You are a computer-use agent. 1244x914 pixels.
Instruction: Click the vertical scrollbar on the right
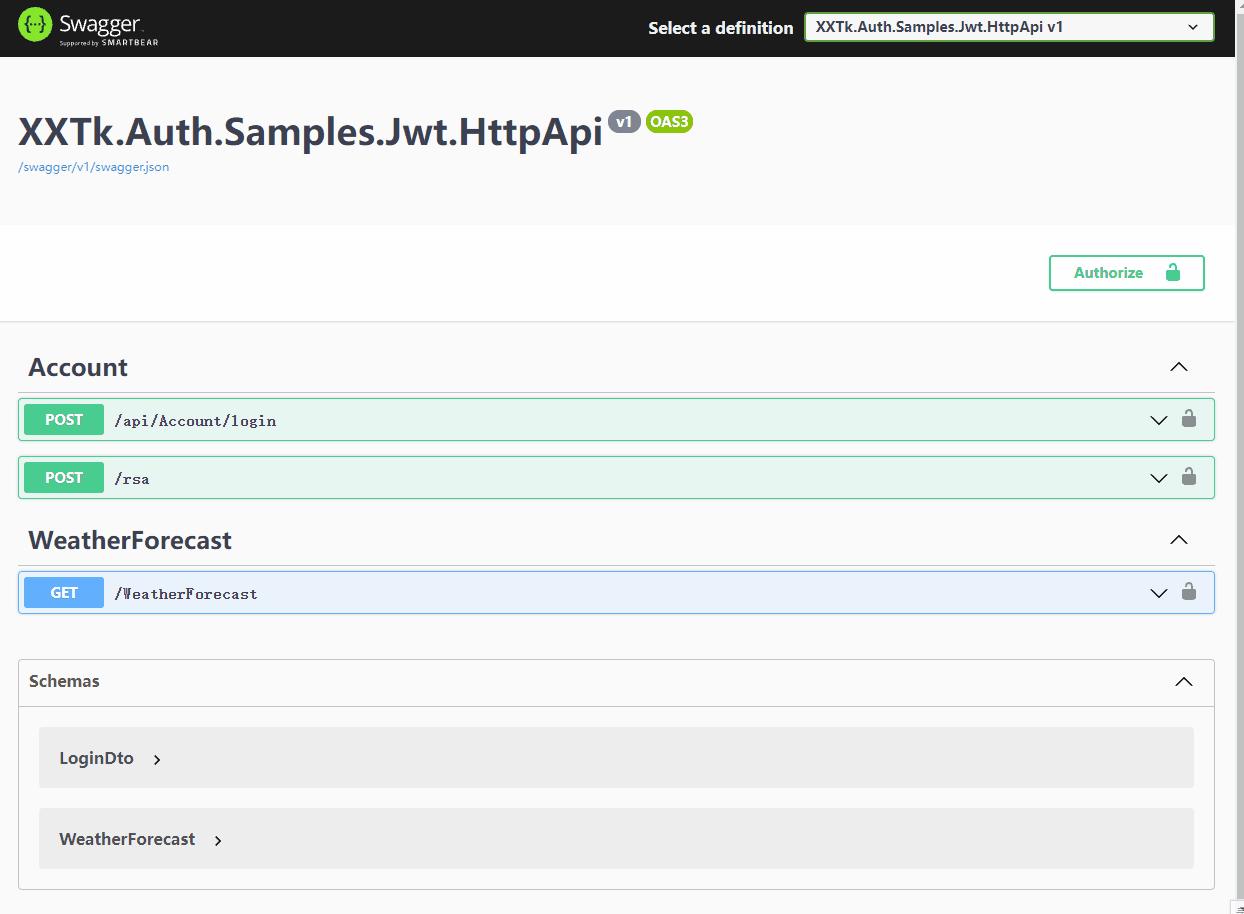pyautogui.click(x=1239, y=450)
